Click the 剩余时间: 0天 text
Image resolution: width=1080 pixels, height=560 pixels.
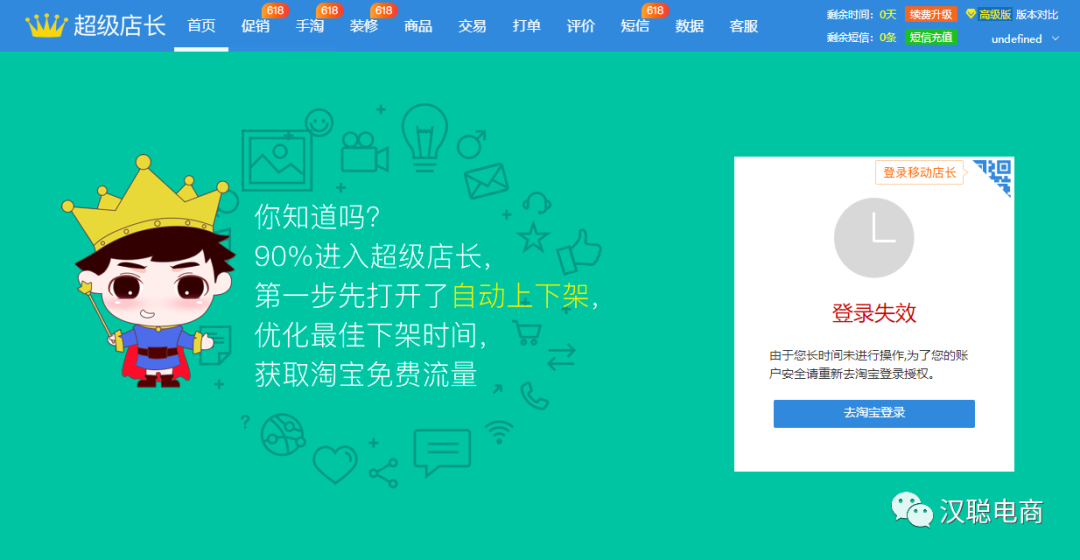862,14
